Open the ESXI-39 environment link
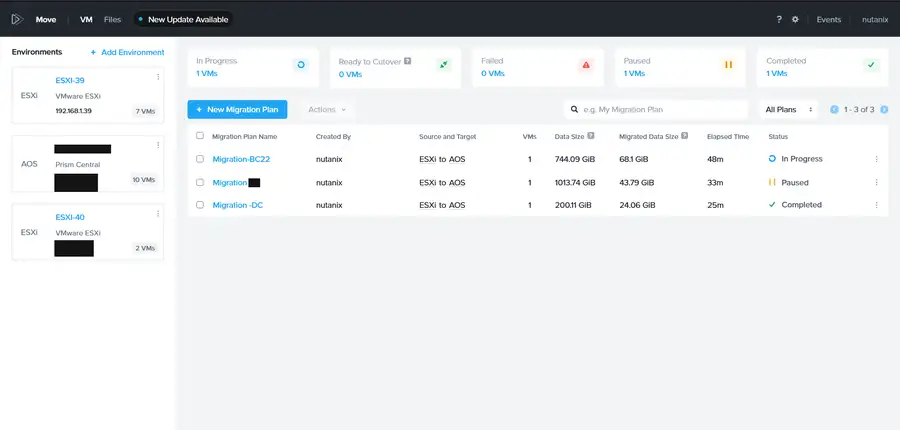900x430 pixels. [x=70, y=80]
